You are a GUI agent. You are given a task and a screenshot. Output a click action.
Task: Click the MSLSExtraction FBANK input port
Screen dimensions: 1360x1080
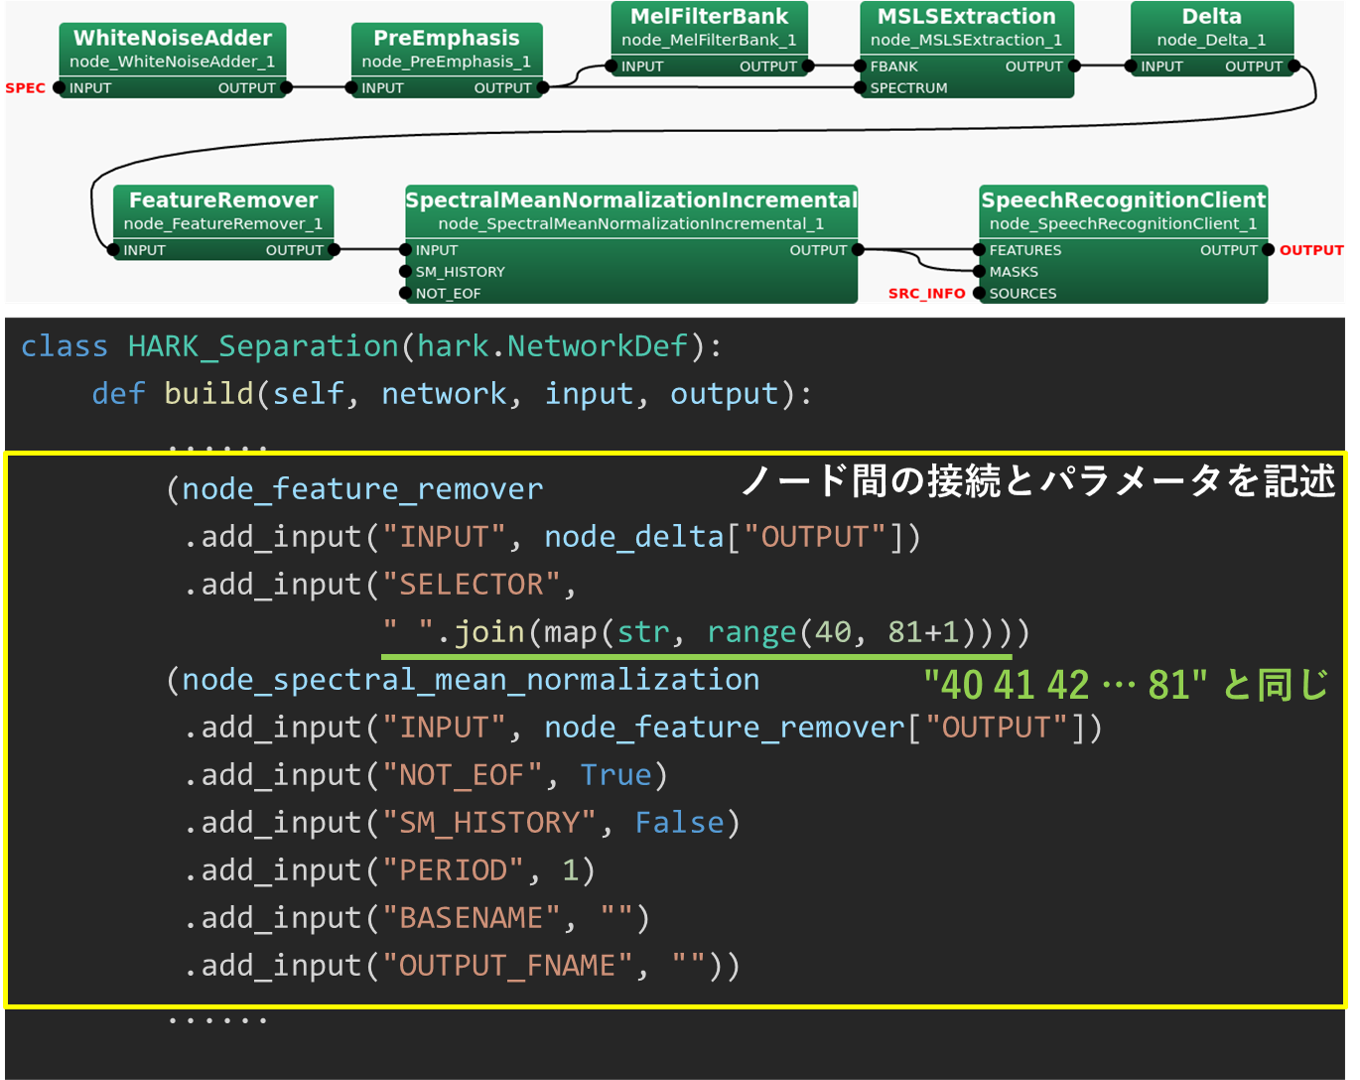pyautogui.click(x=861, y=67)
